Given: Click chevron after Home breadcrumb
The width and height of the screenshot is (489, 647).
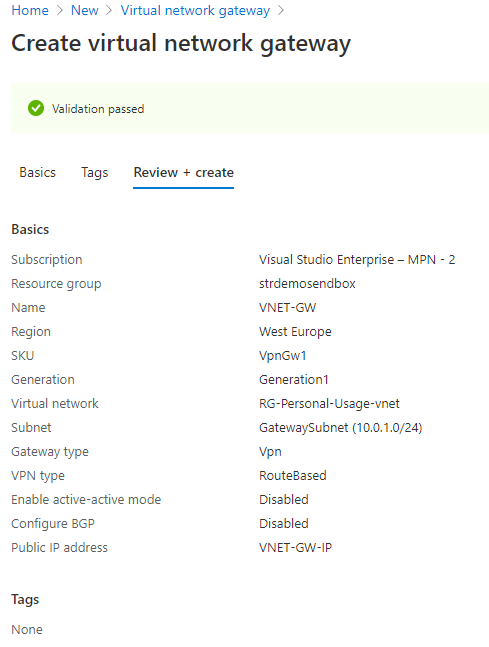Looking at the screenshot, I should coord(60,10).
